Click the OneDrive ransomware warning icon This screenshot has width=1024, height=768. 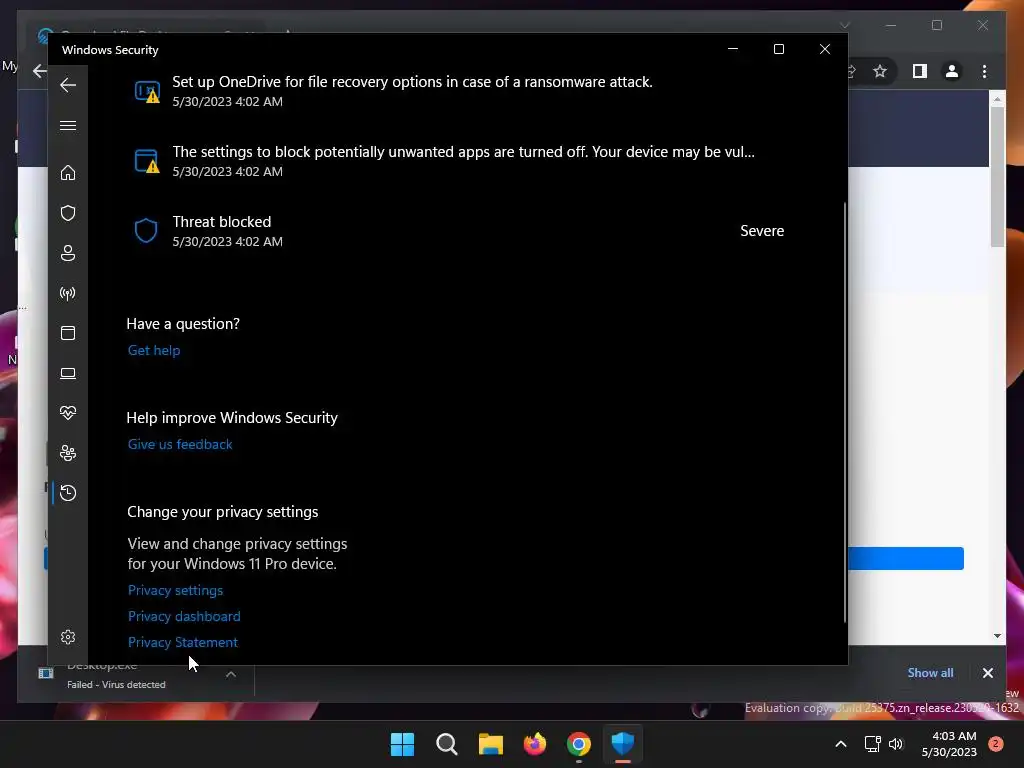(147, 91)
